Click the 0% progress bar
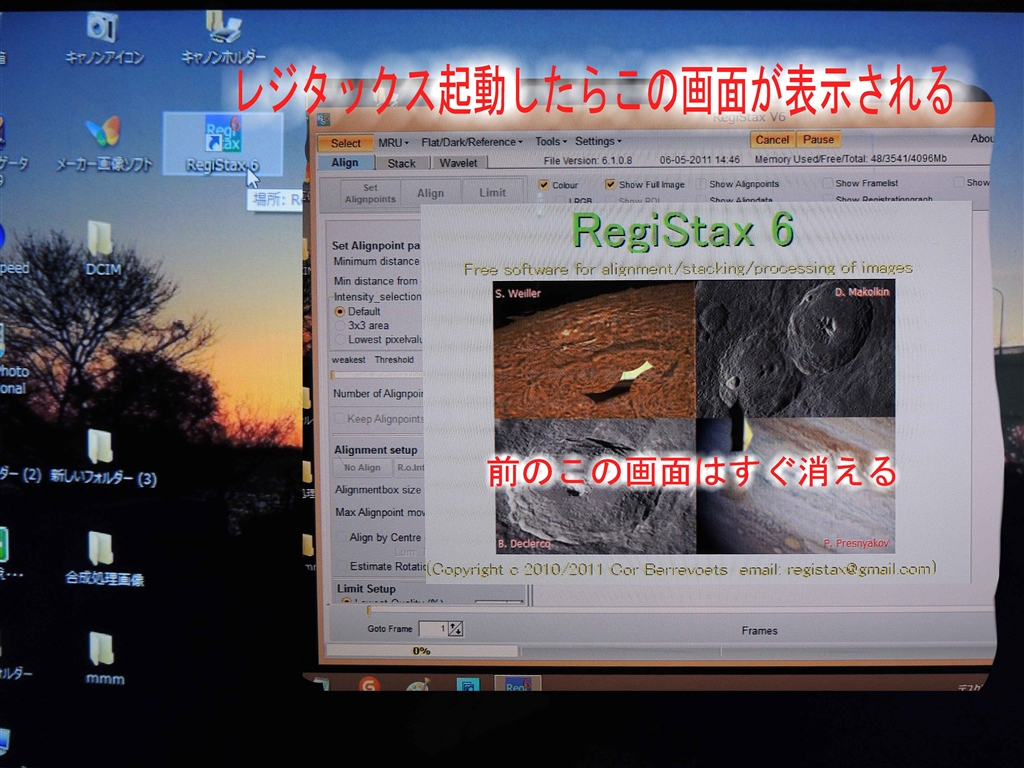Image resolution: width=1024 pixels, height=768 pixels. click(x=422, y=651)
